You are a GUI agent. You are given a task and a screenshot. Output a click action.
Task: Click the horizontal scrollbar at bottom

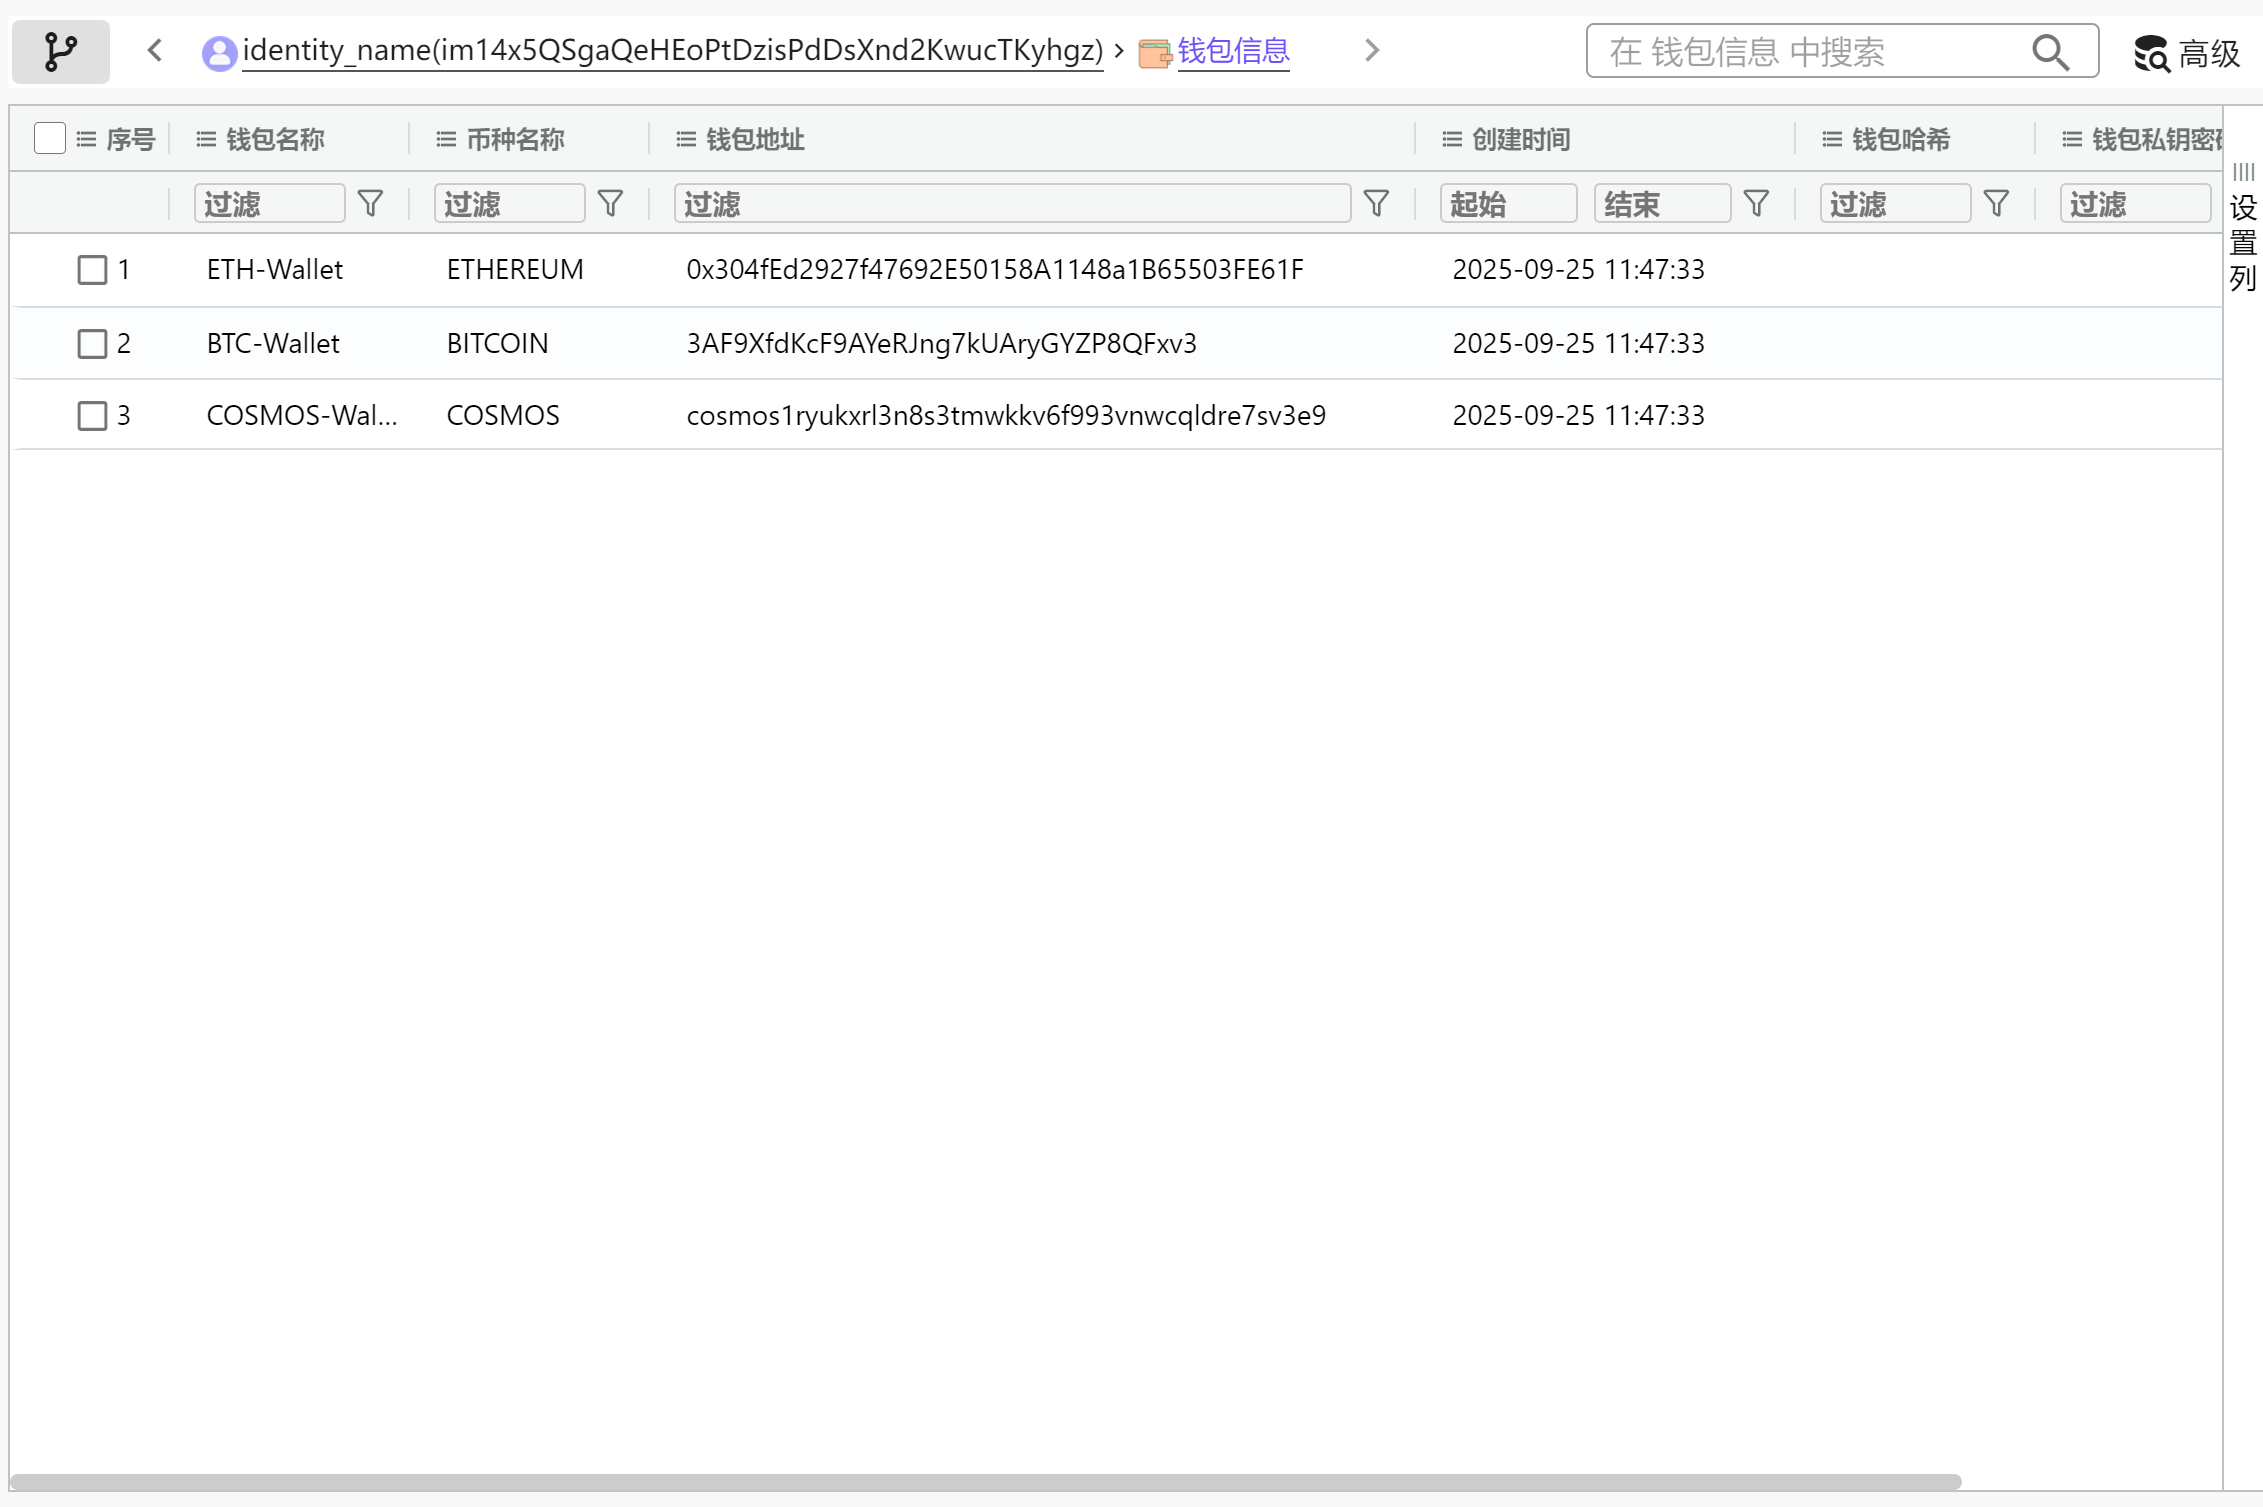pos(984,1481)
